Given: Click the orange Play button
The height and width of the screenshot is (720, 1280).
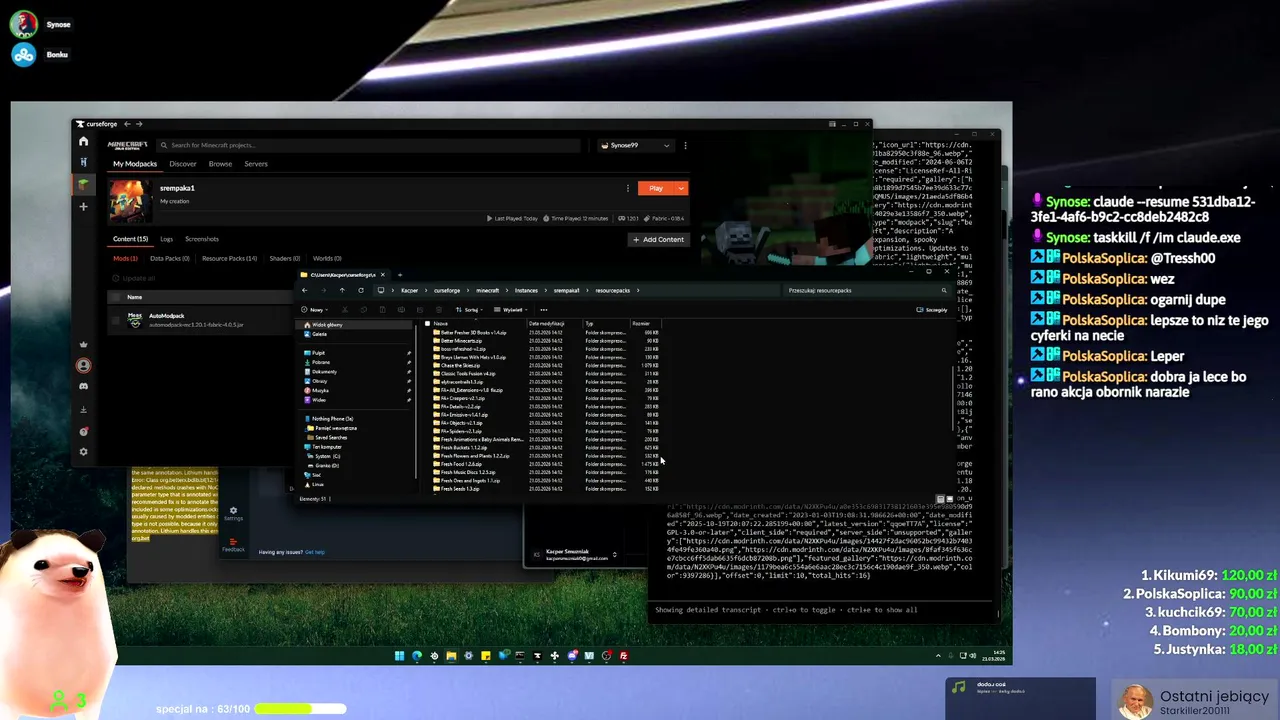Looking at the screenshot, I should tap(656, 188).
